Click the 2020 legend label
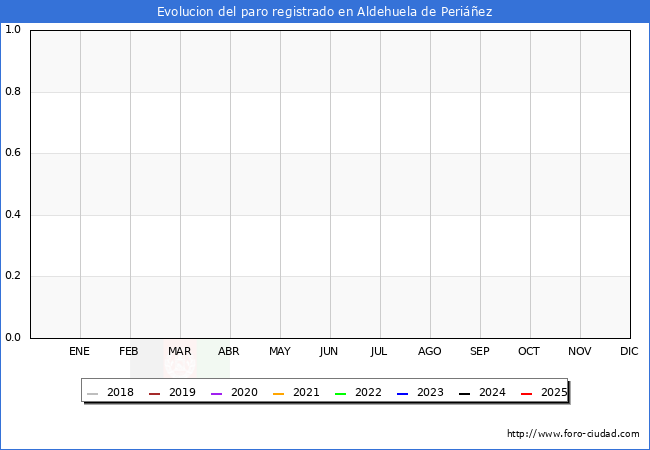 (244, 392)
